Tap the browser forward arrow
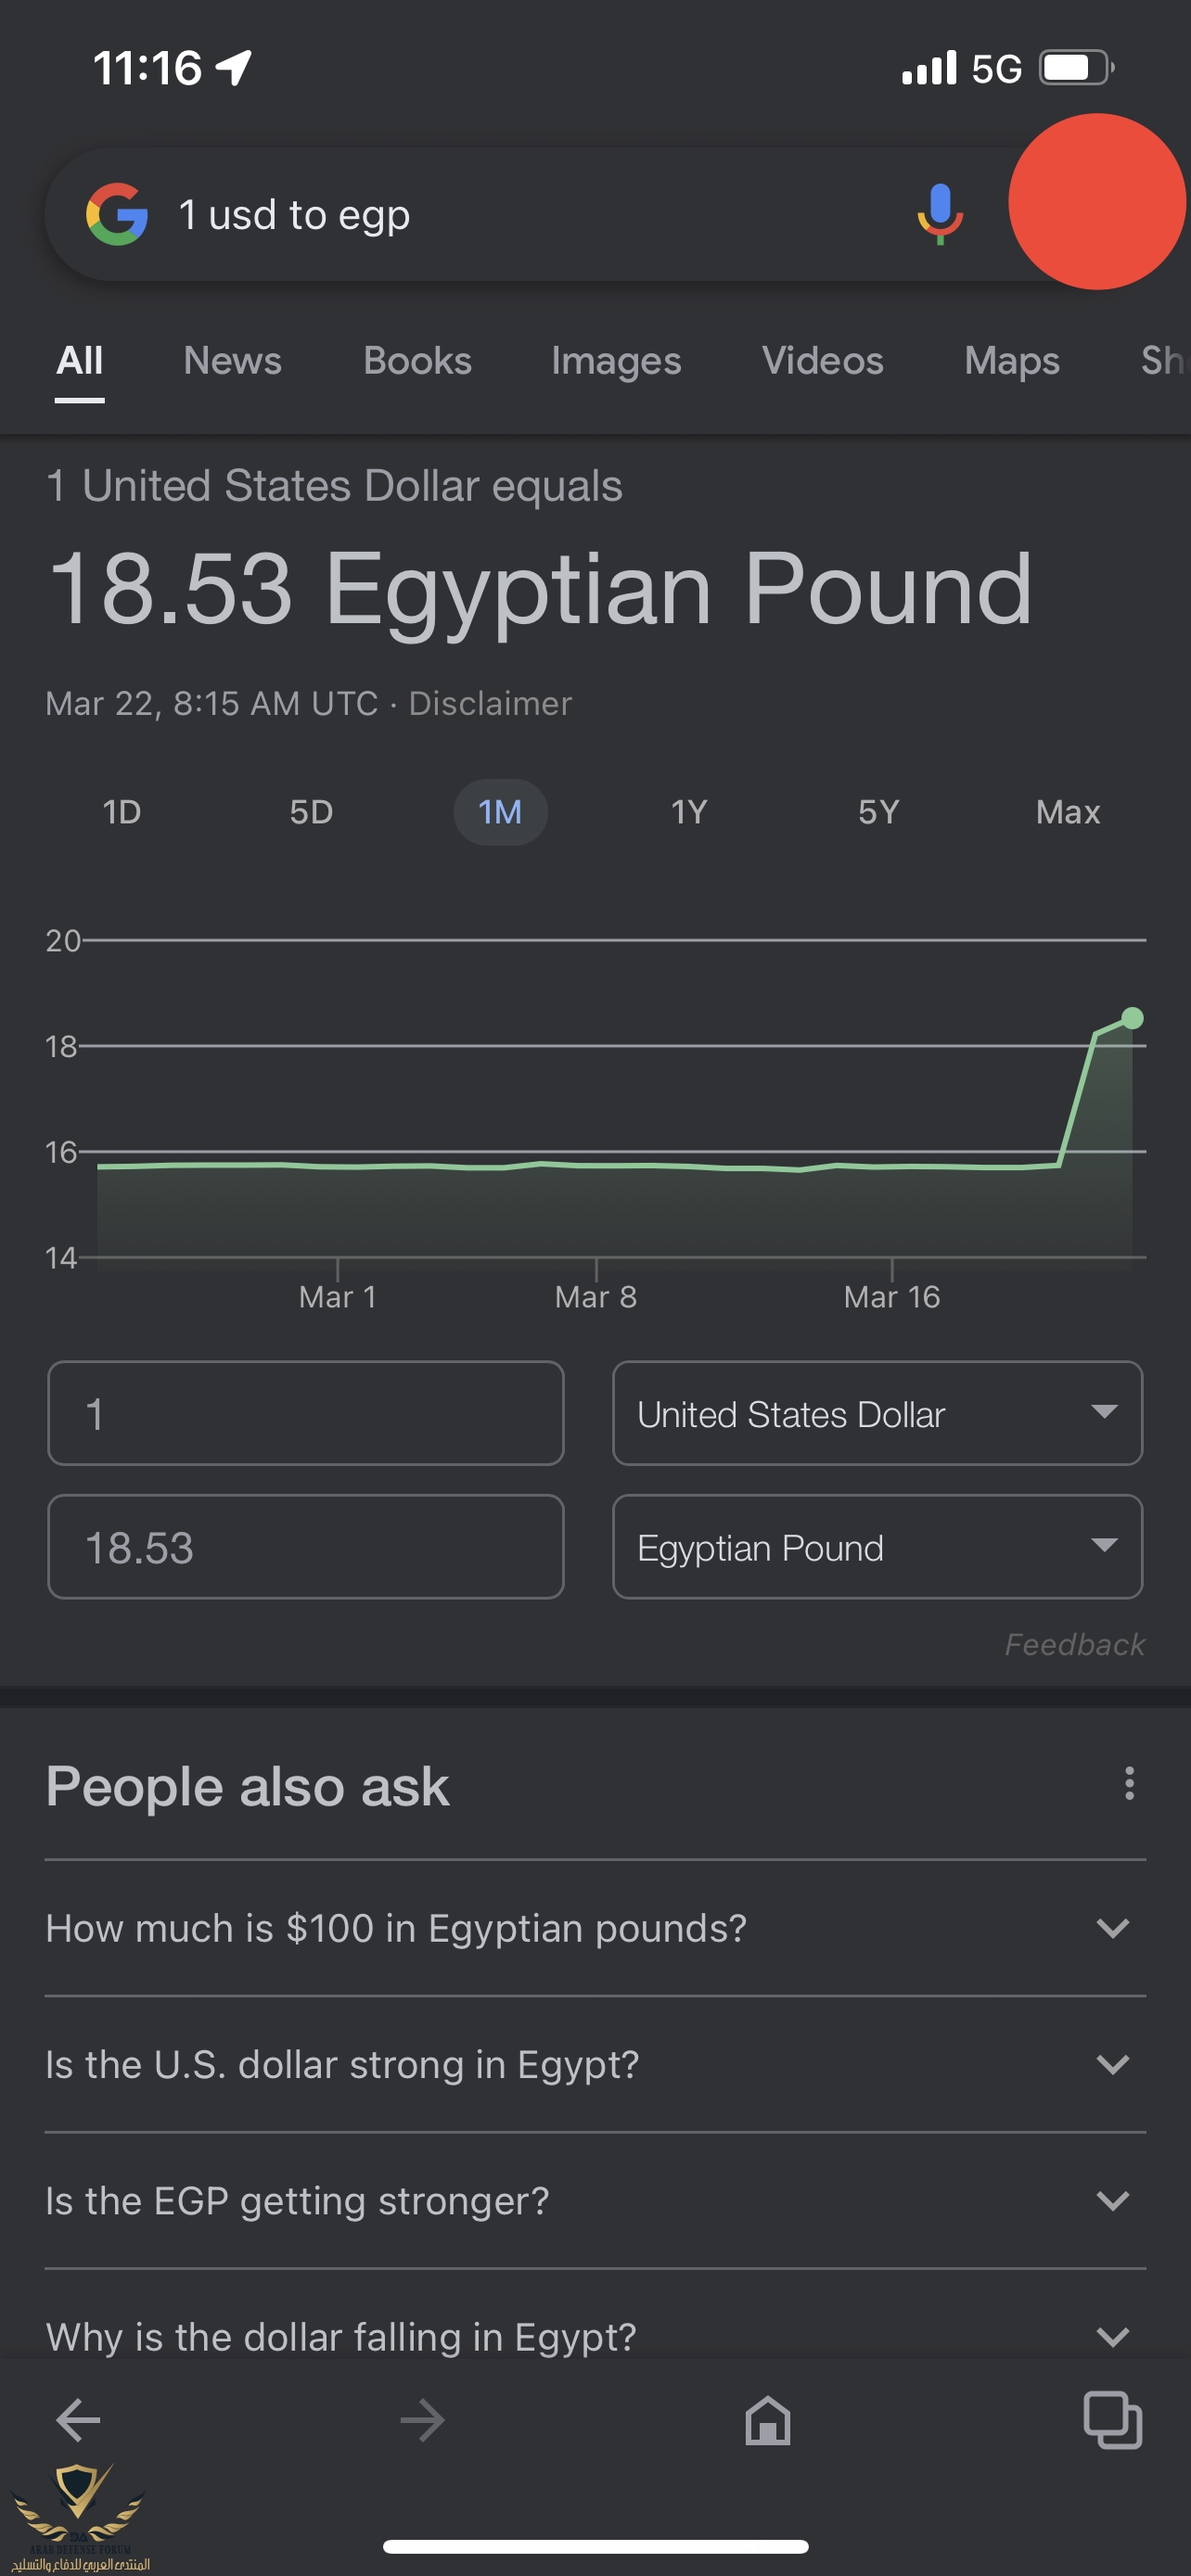Screen dimensions: 1191x2576 422,2420
